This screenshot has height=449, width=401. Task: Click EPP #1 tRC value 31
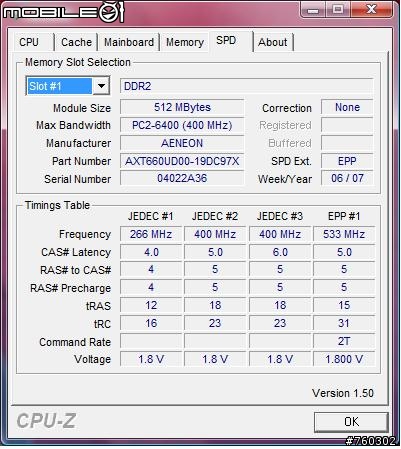point(344,324)
